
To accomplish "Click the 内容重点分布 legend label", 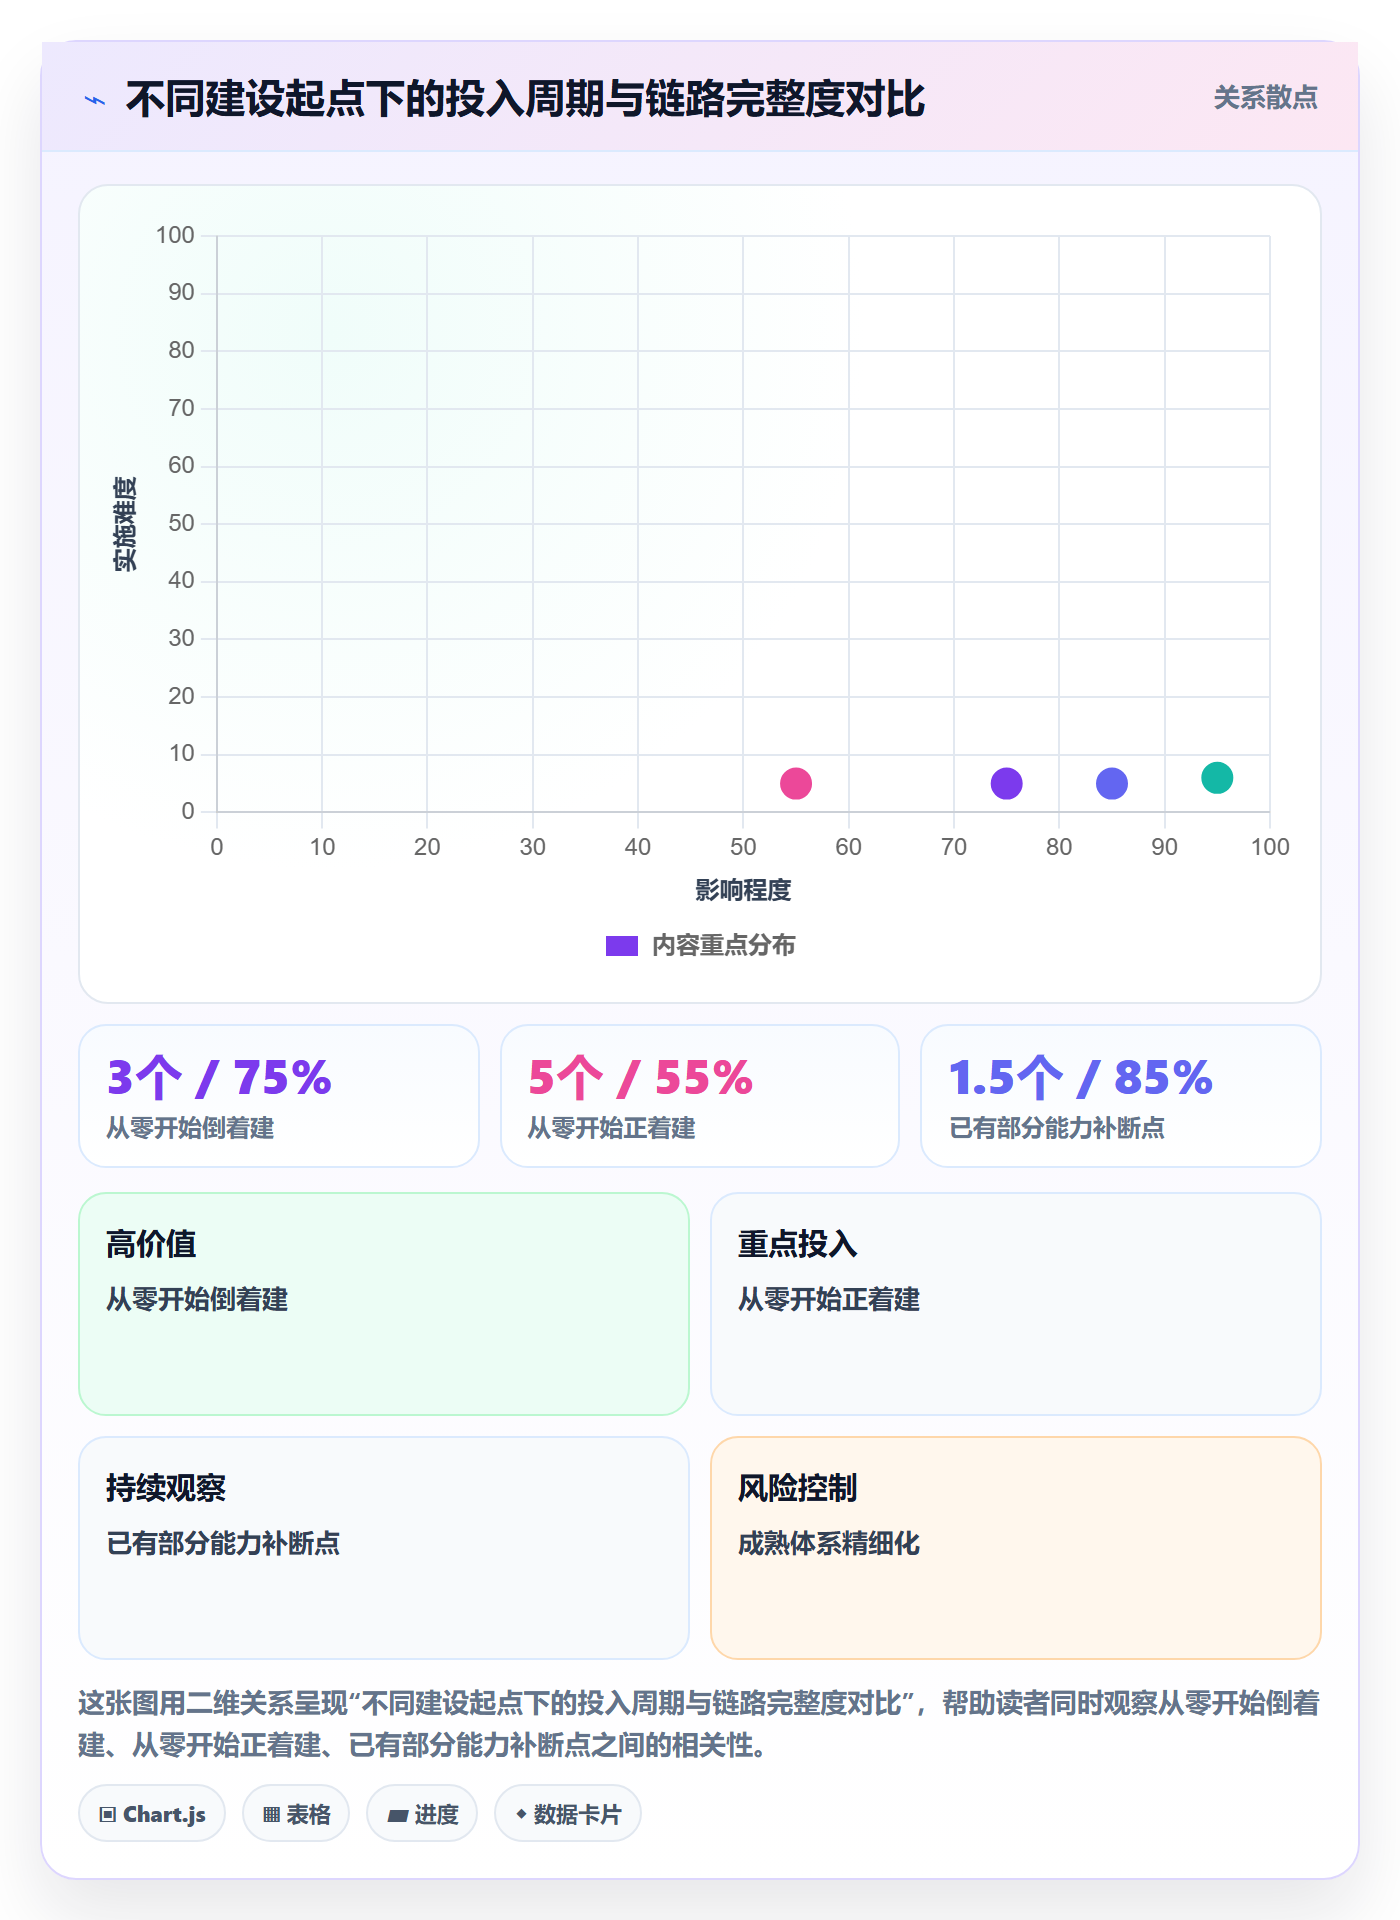I will click(723, 946).
